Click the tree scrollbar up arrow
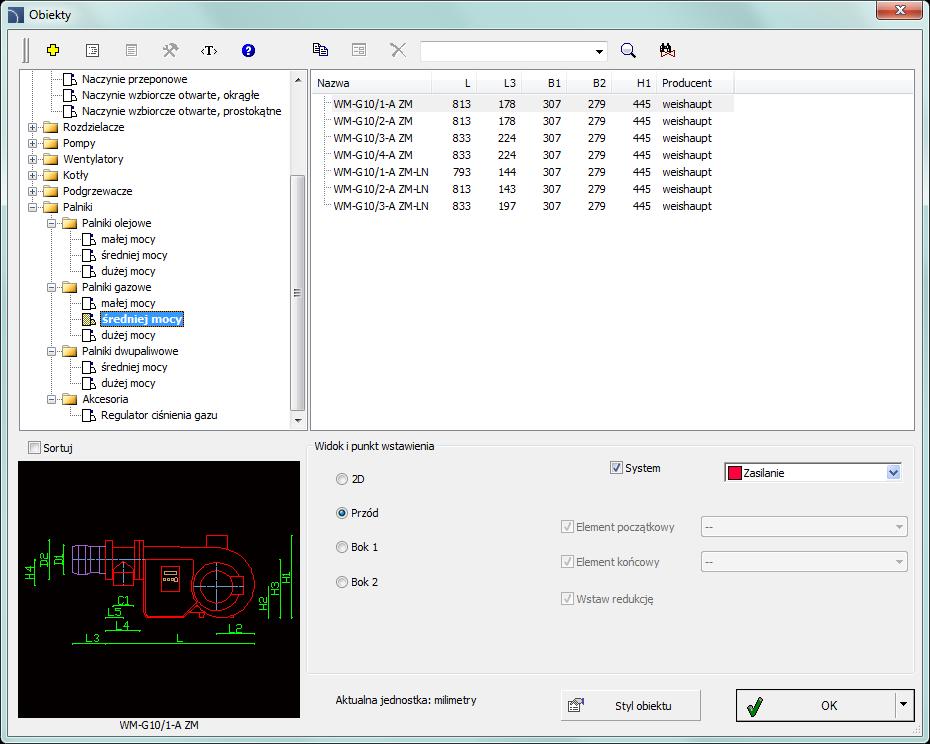 tap(298, 80)
